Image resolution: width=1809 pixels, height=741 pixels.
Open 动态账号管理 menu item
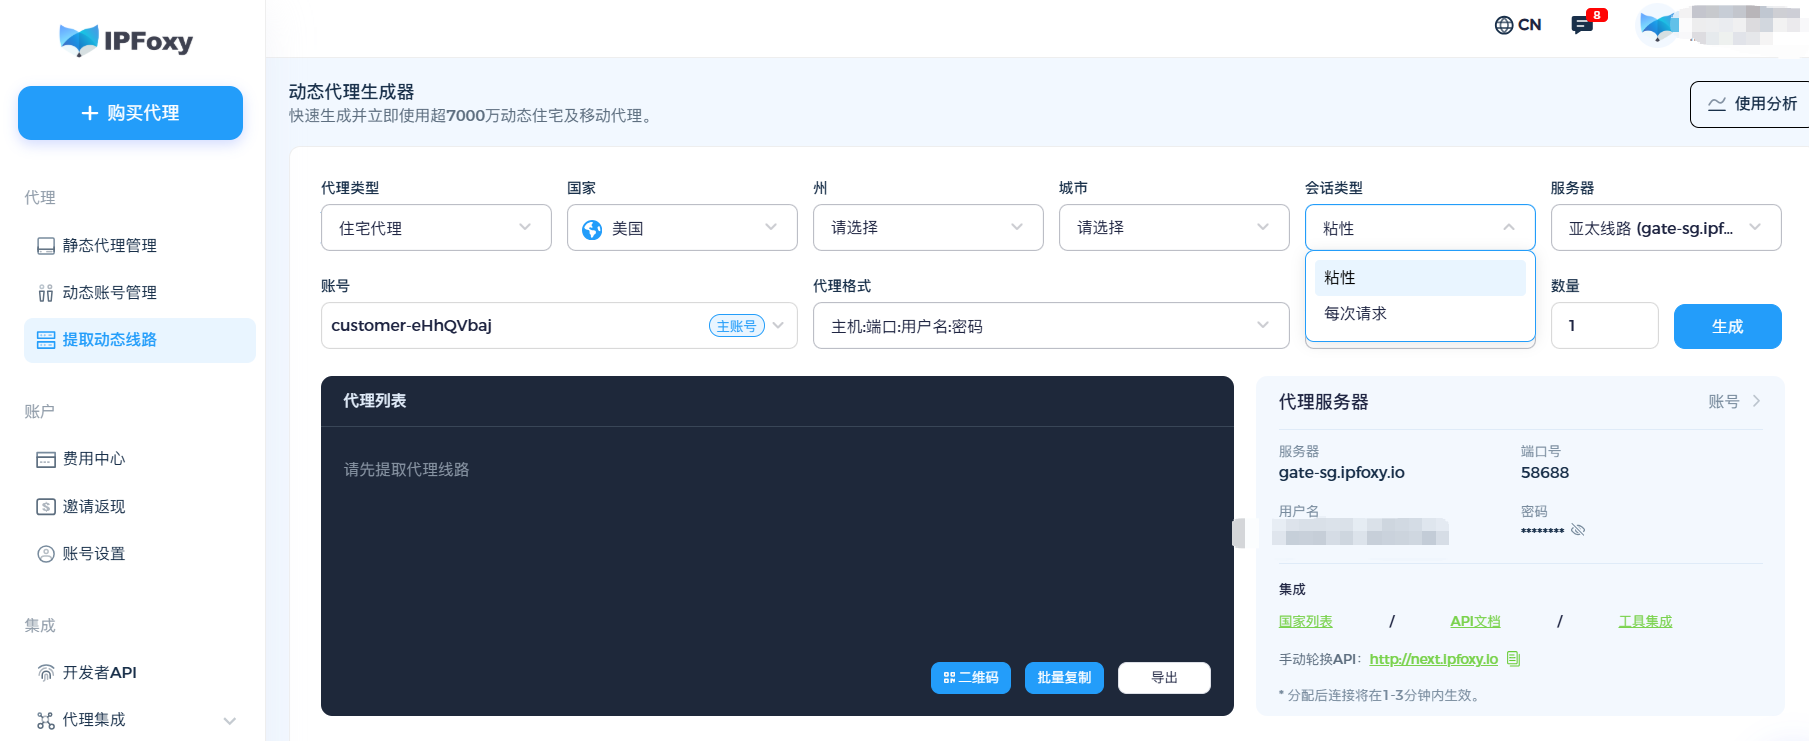140,293
